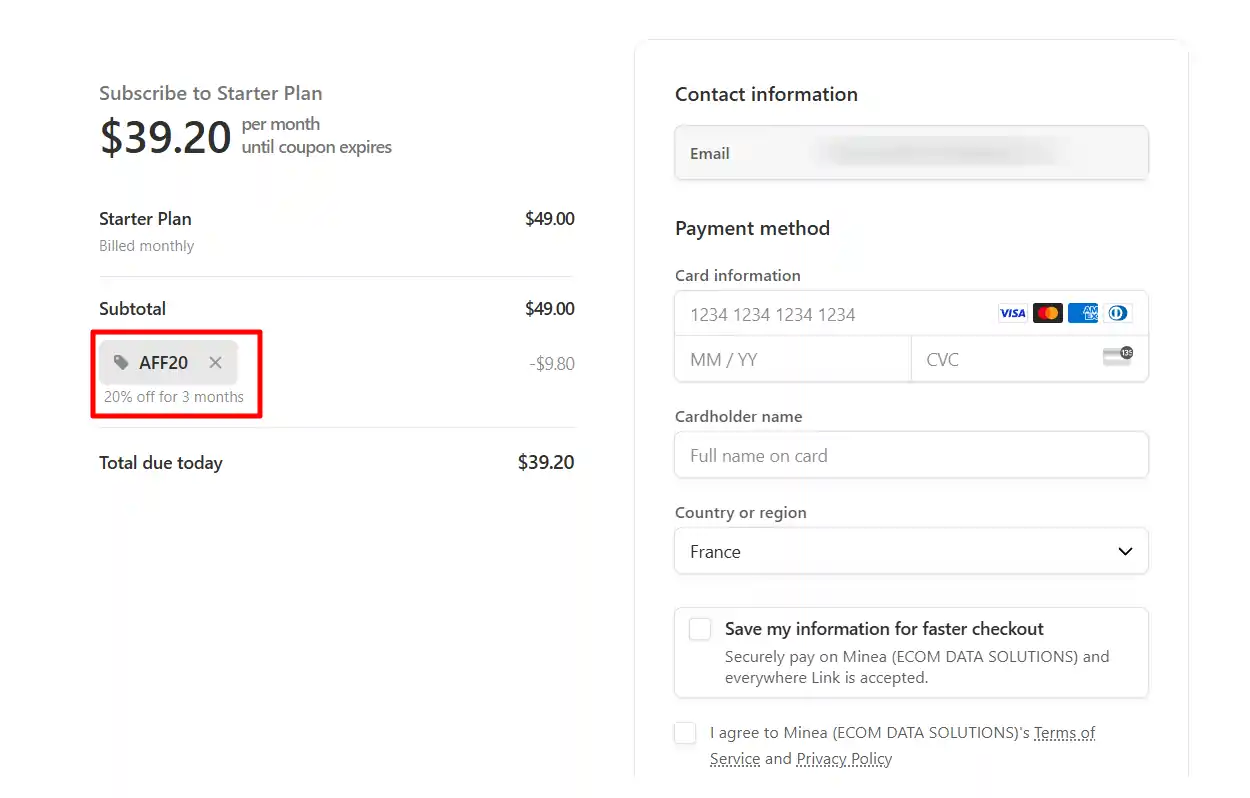This screenshot has height=798, width=1250.
Task: Enable Save my information for faster checkout
Action: (x=699, y=629)
